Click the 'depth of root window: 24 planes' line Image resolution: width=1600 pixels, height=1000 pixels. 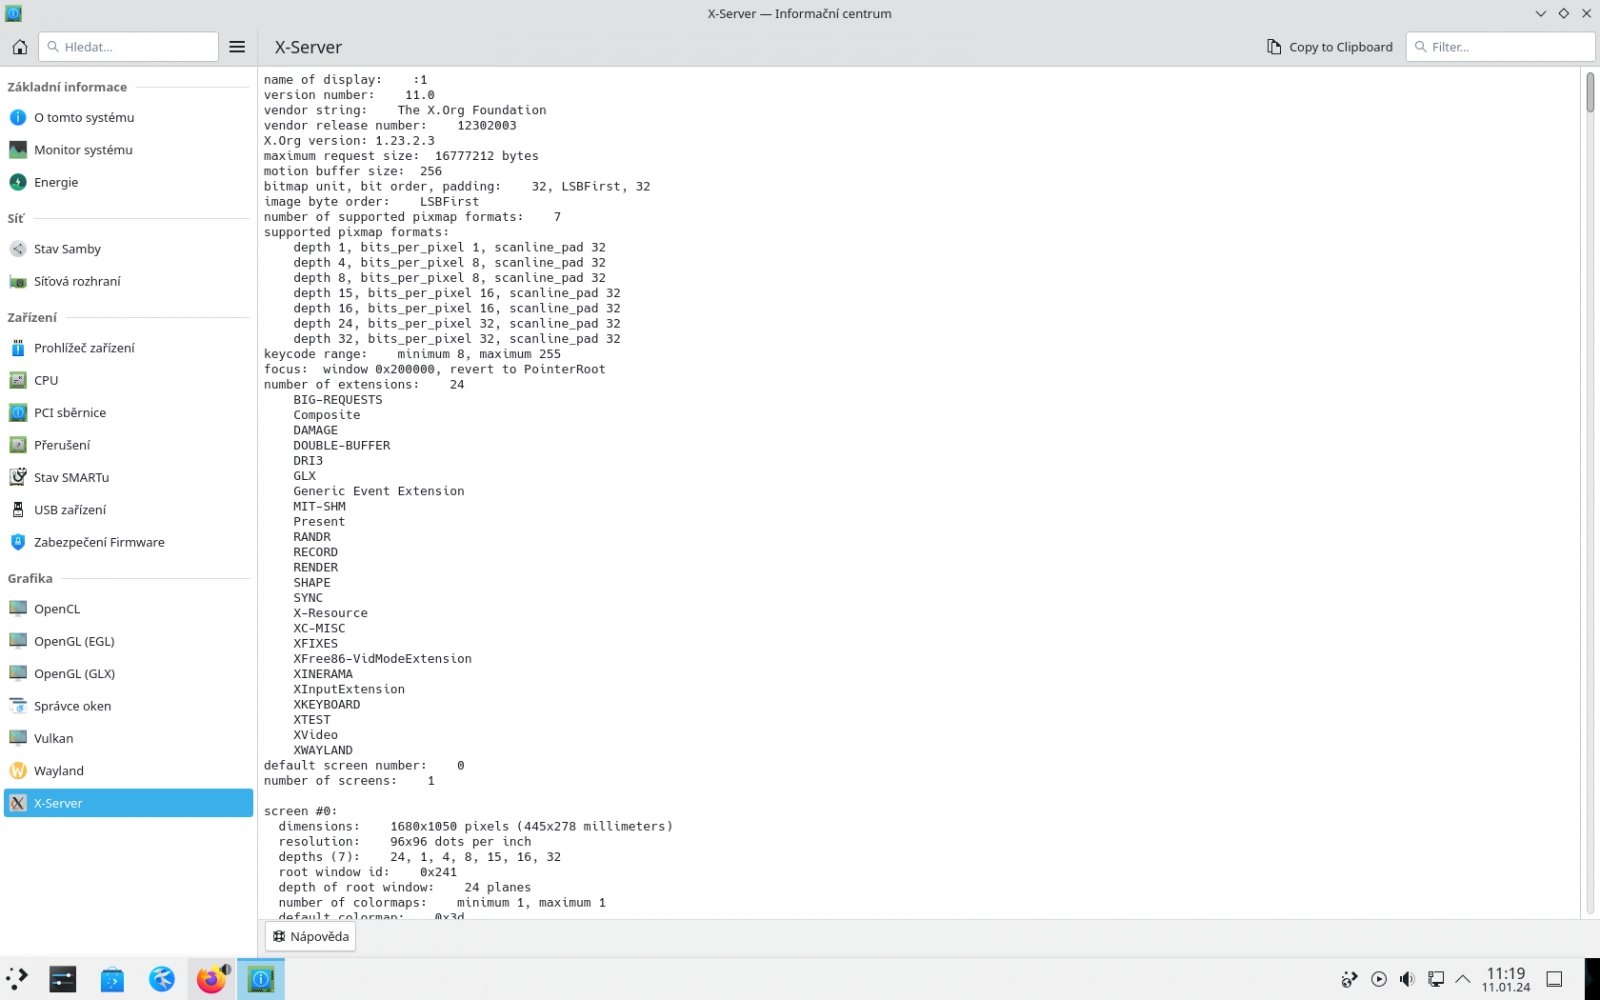pos(405,888)
